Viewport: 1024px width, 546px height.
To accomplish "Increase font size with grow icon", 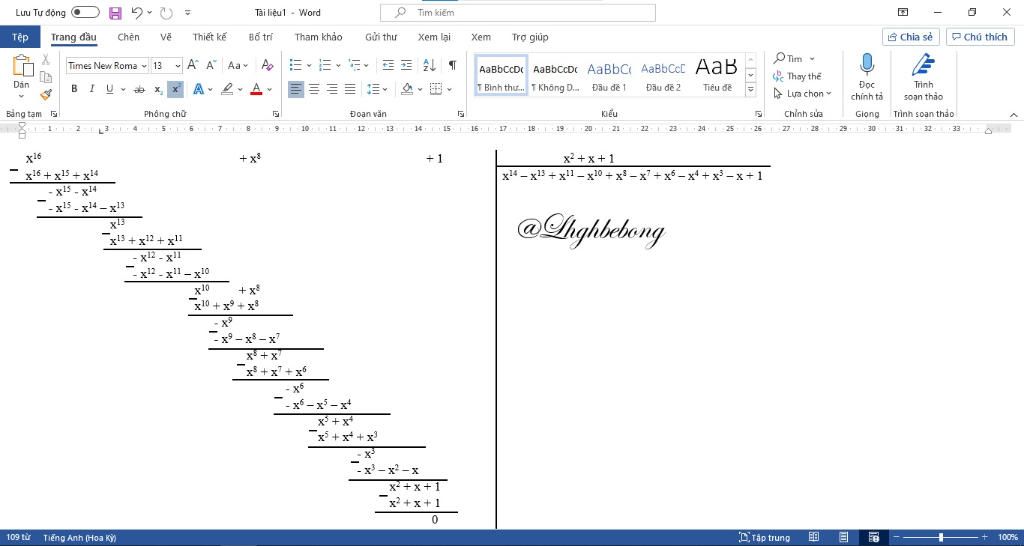I will 193,65.
